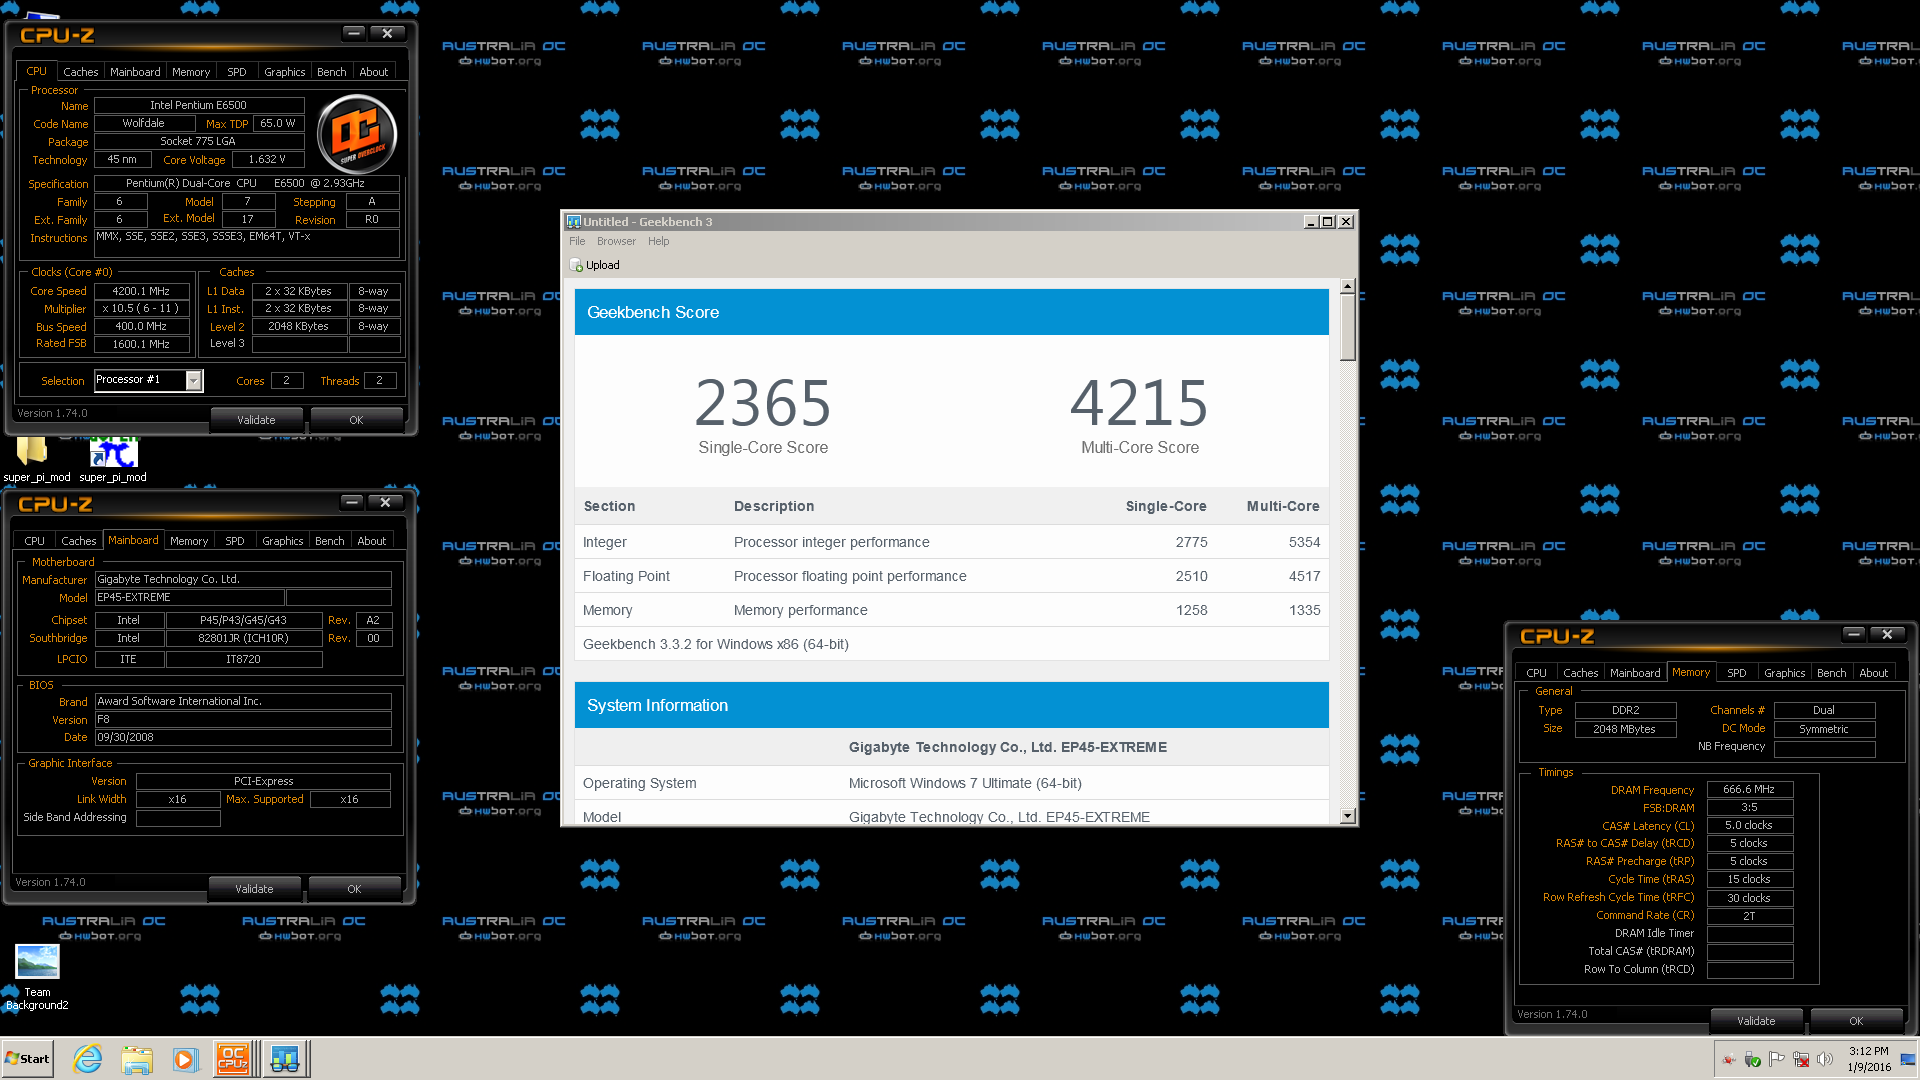Open the Action Center flag icon
This screenshot has width=1920, height=1080.
coord(1777,1059)
